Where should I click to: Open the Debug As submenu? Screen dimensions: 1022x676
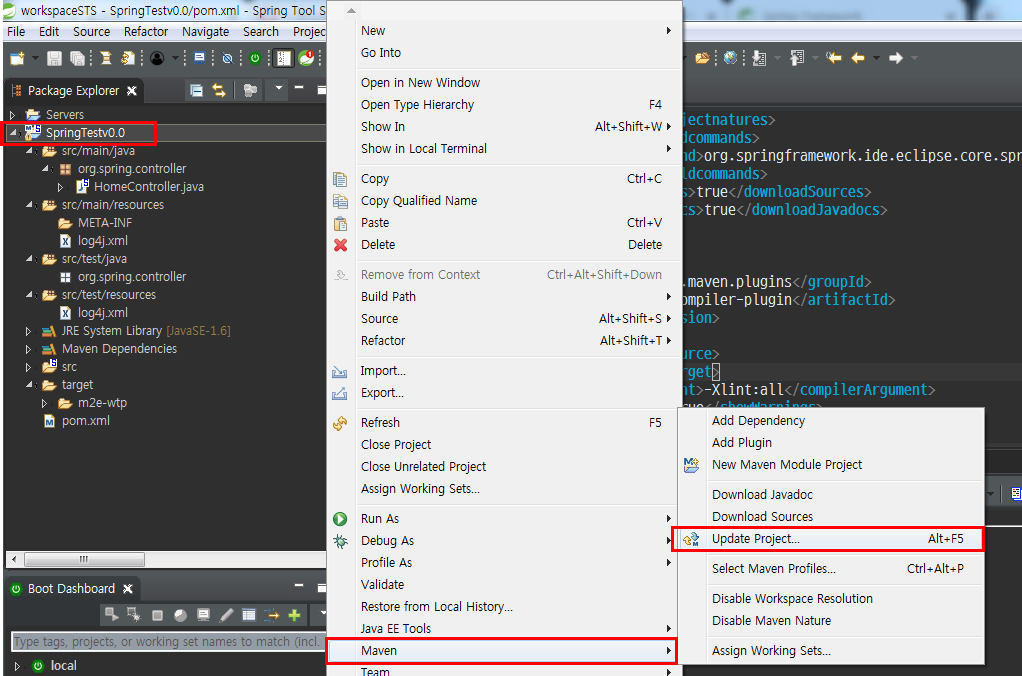503,541
